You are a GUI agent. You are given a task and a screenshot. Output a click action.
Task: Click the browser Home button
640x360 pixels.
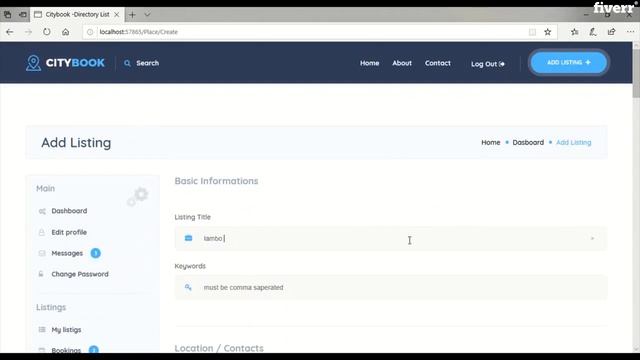point(65,32)
